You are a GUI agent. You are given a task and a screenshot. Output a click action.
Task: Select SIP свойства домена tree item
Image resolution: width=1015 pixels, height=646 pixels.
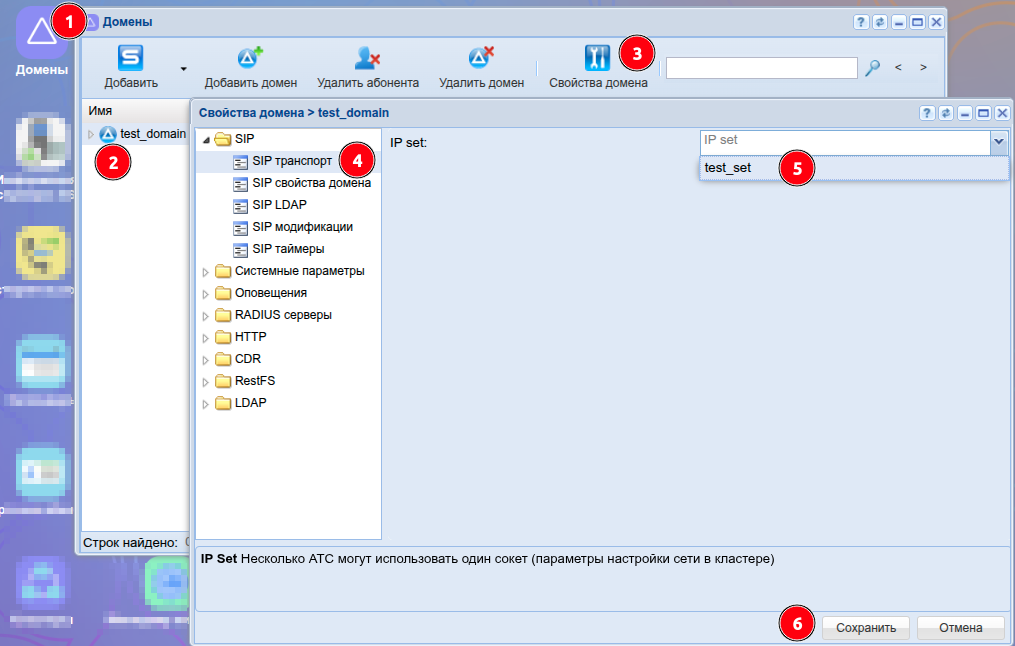click(x=311, y=183)
